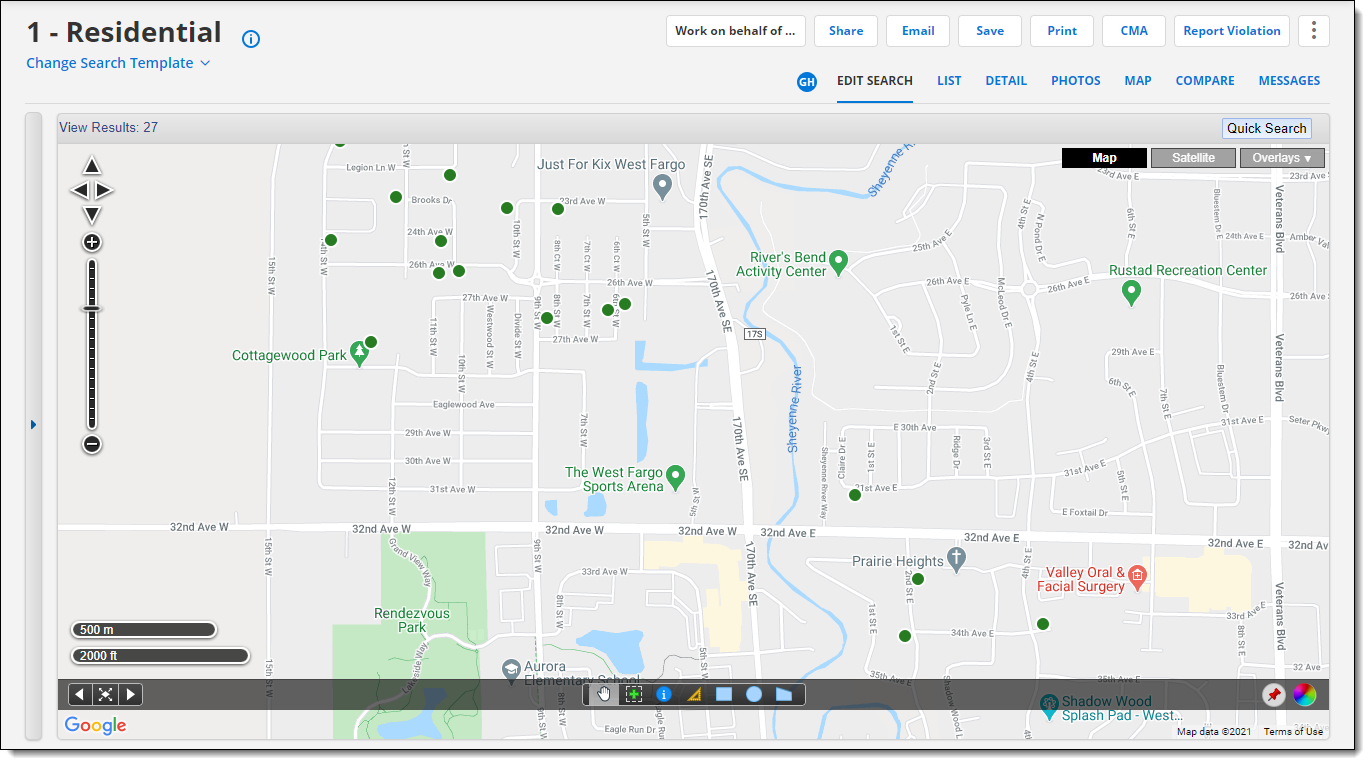Open the Overlays dropdown

point(1282,158)
